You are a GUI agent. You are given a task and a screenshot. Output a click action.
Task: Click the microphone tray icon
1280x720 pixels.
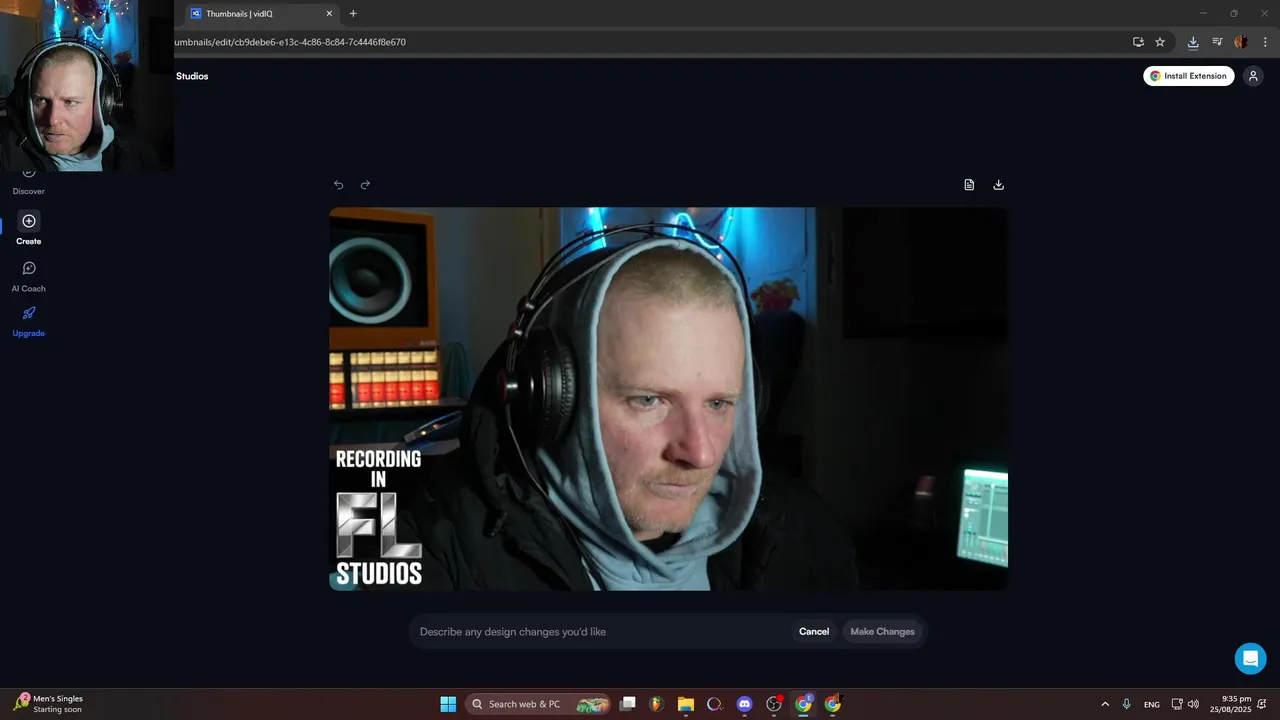(x=1127, y=704)
